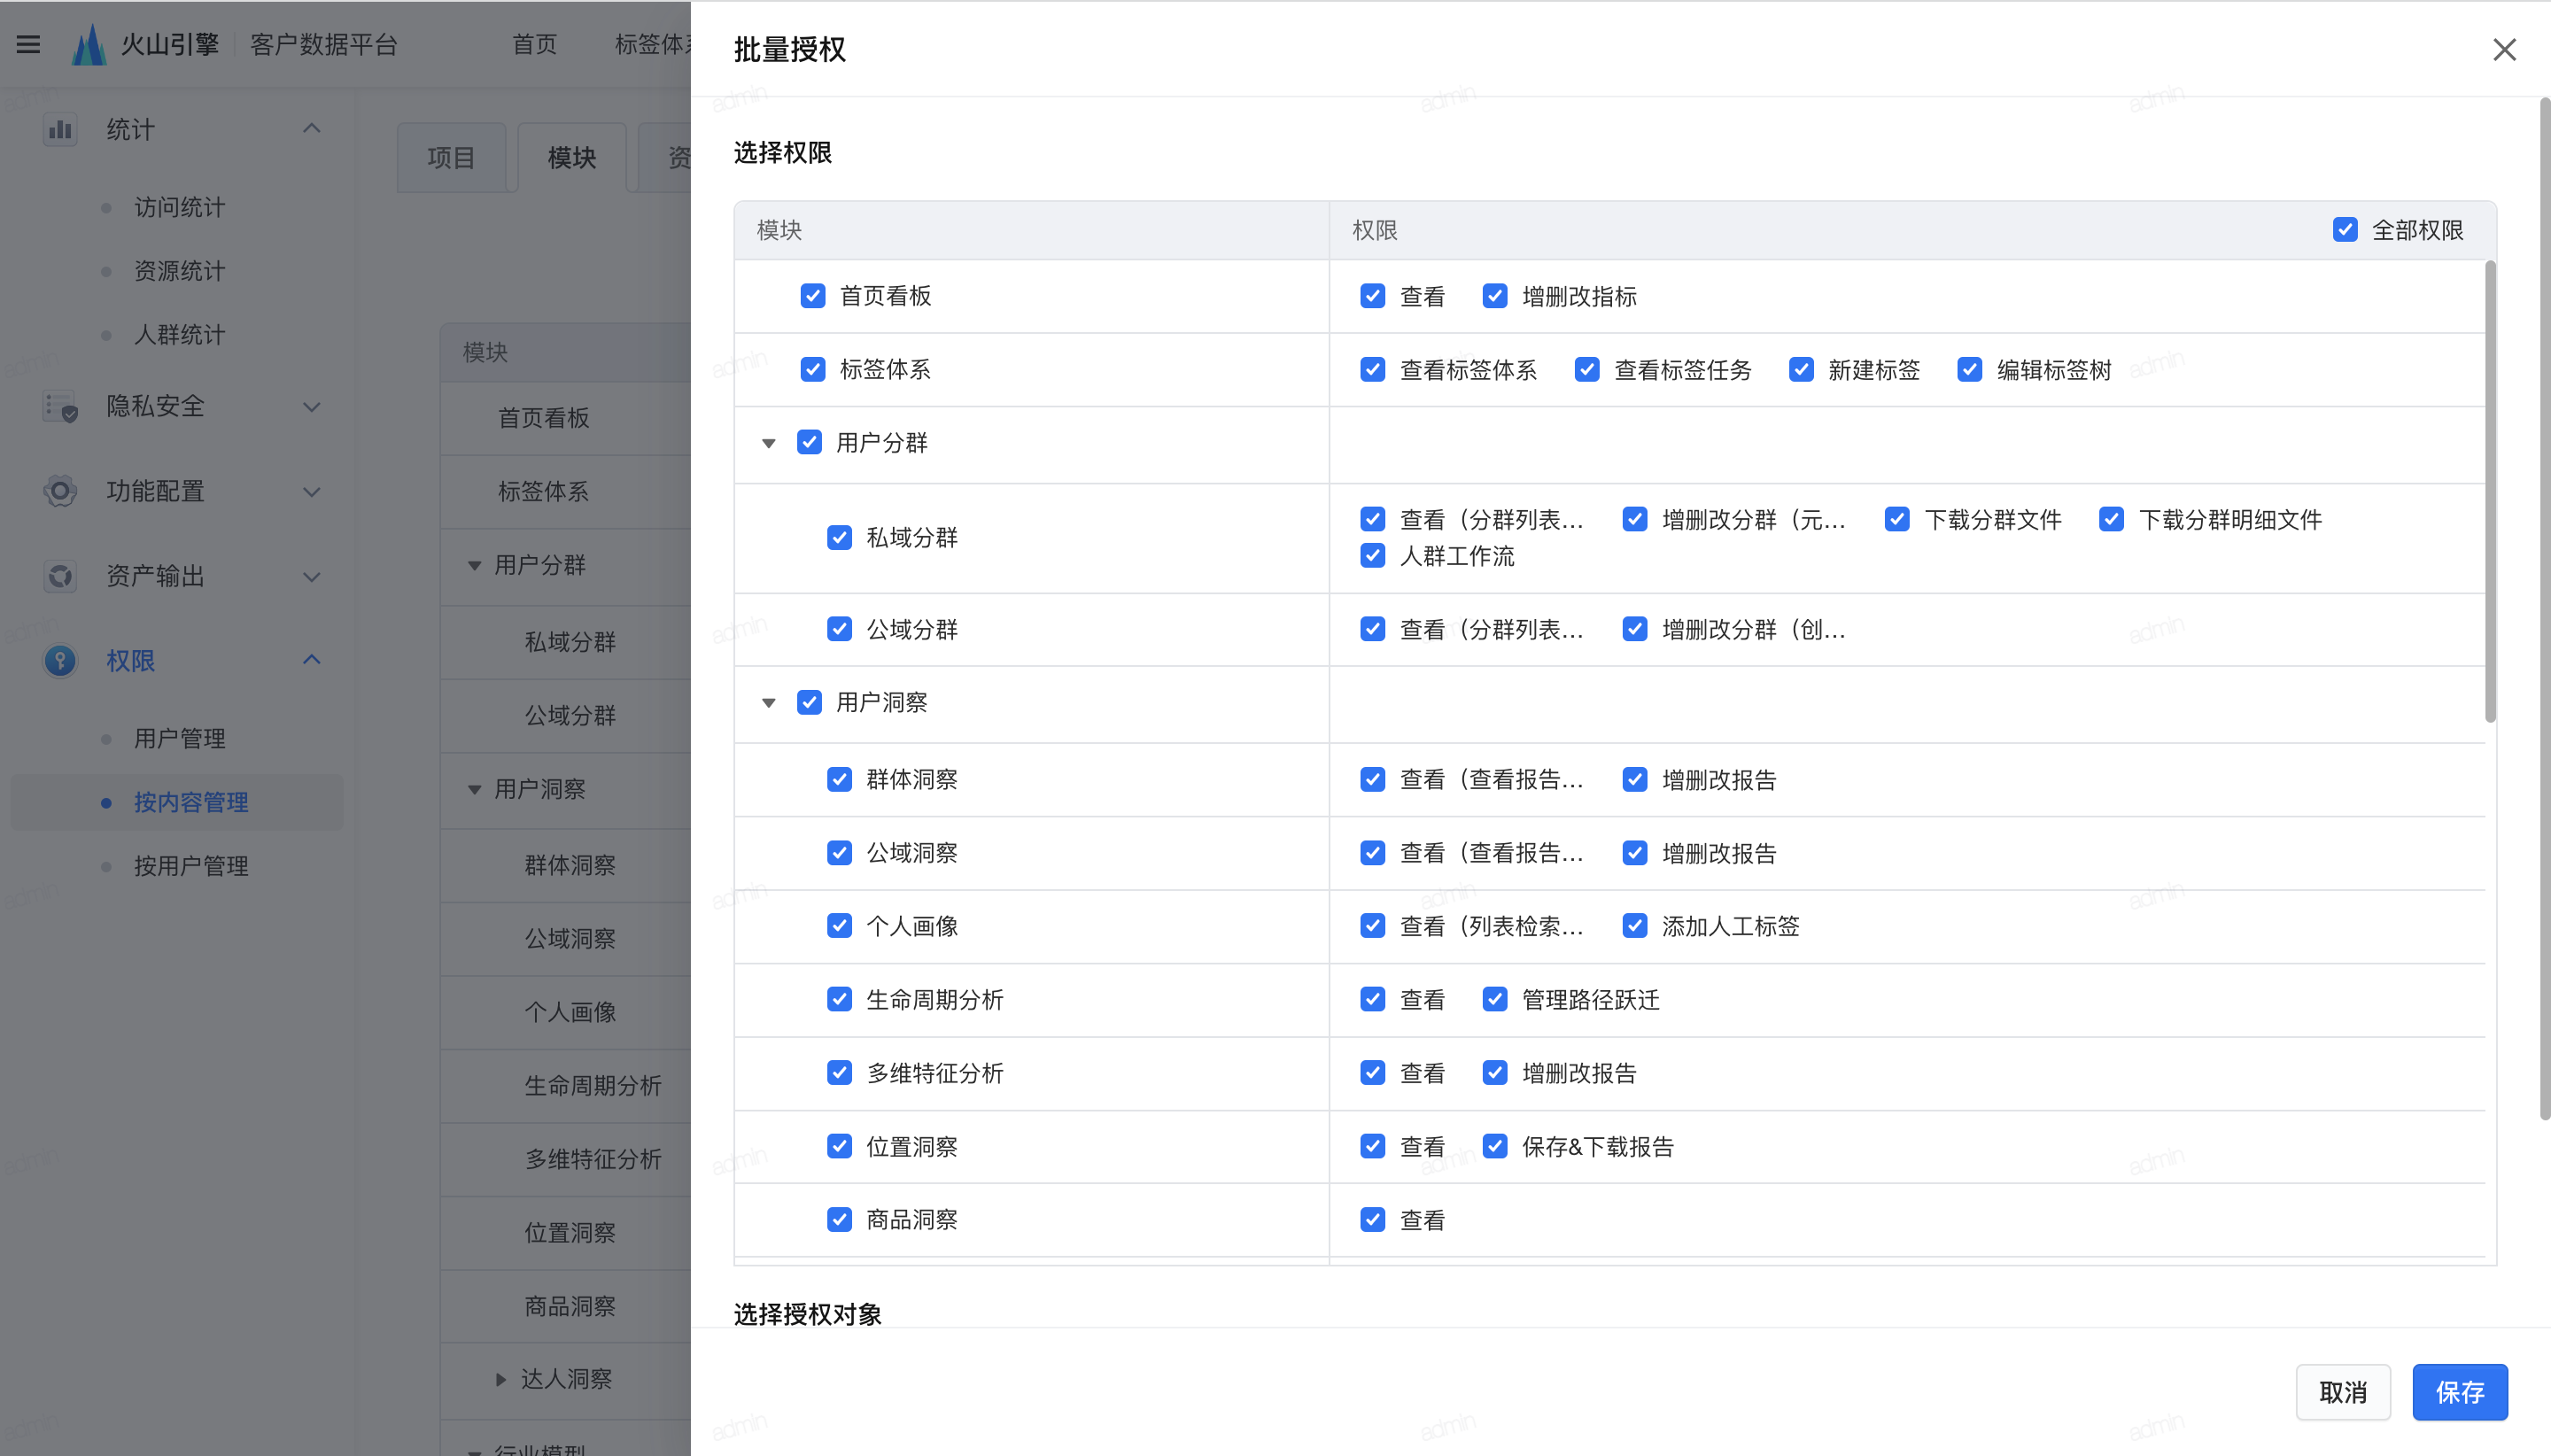Expand the 功能配置 sidebar section

[x=312, y=492]
